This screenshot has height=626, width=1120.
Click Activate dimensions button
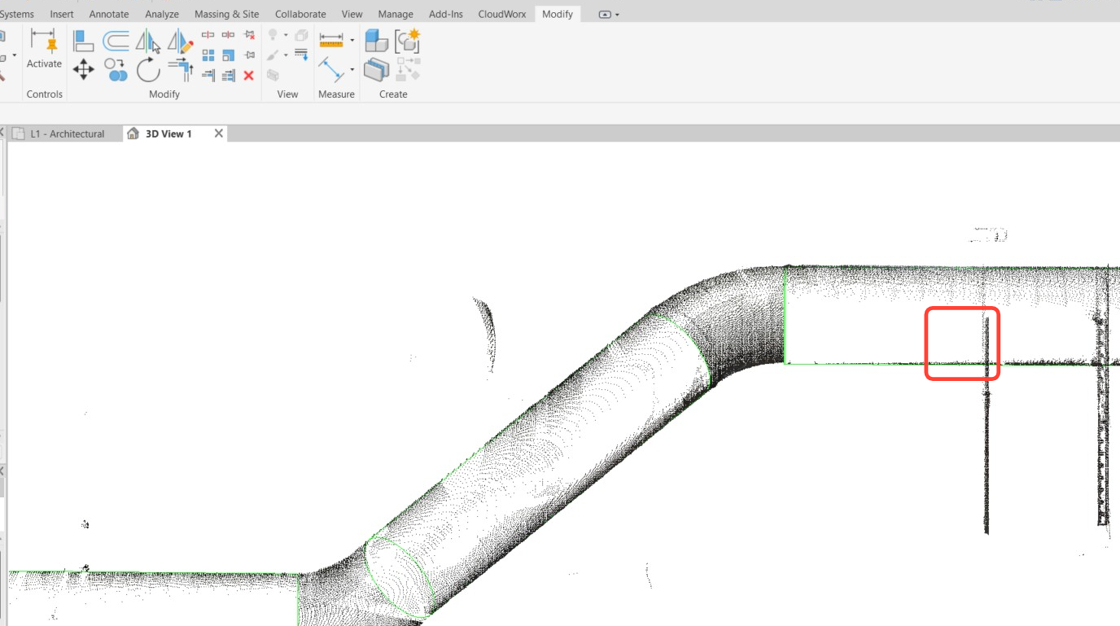(x=44, y=49)
